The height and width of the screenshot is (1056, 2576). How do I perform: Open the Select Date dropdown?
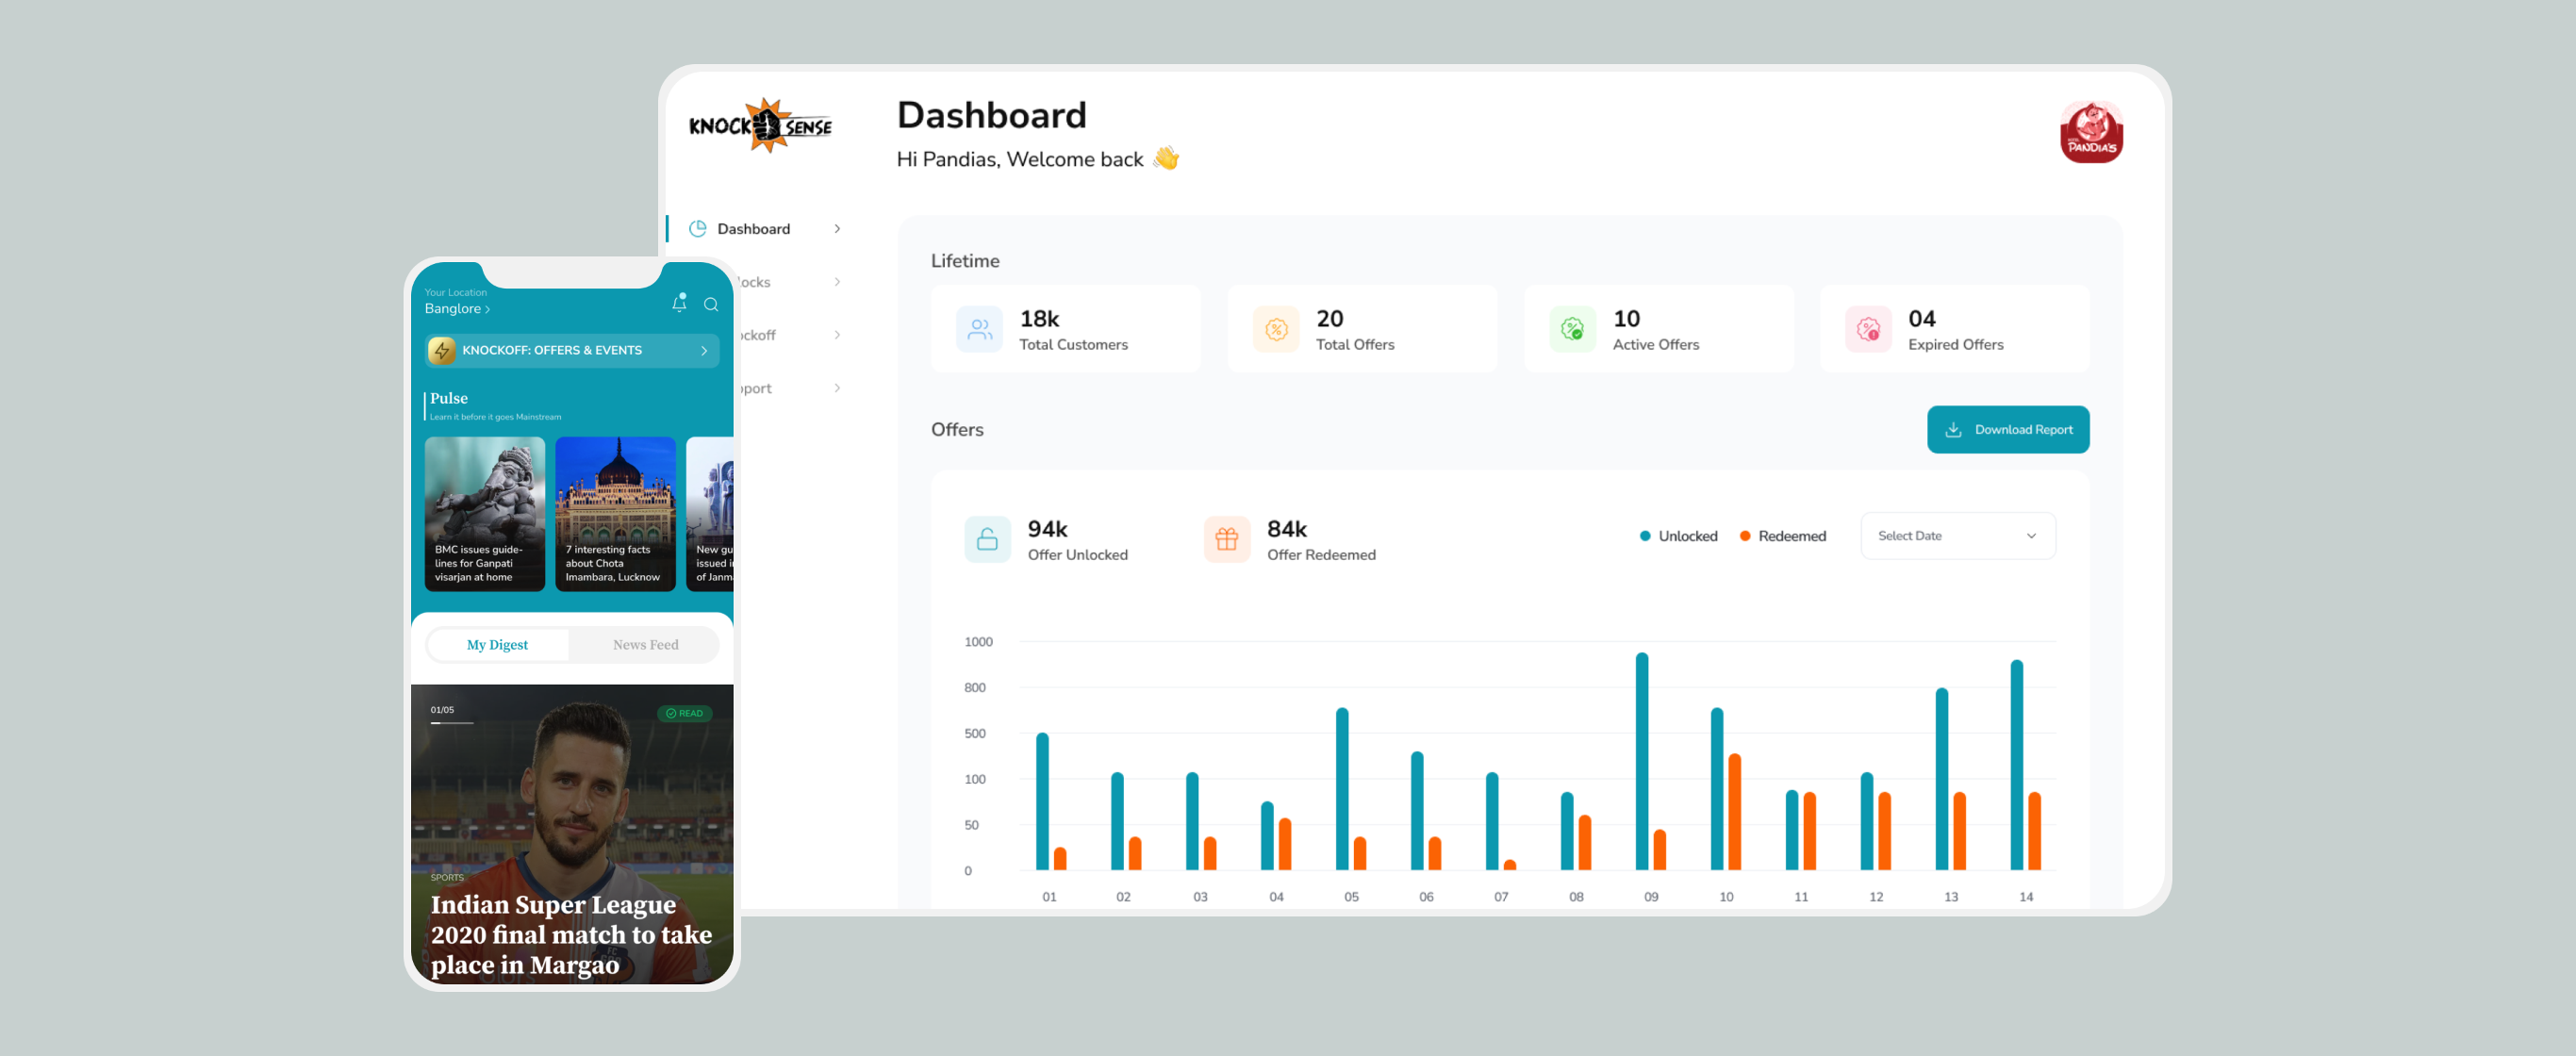click(1958, 535)
